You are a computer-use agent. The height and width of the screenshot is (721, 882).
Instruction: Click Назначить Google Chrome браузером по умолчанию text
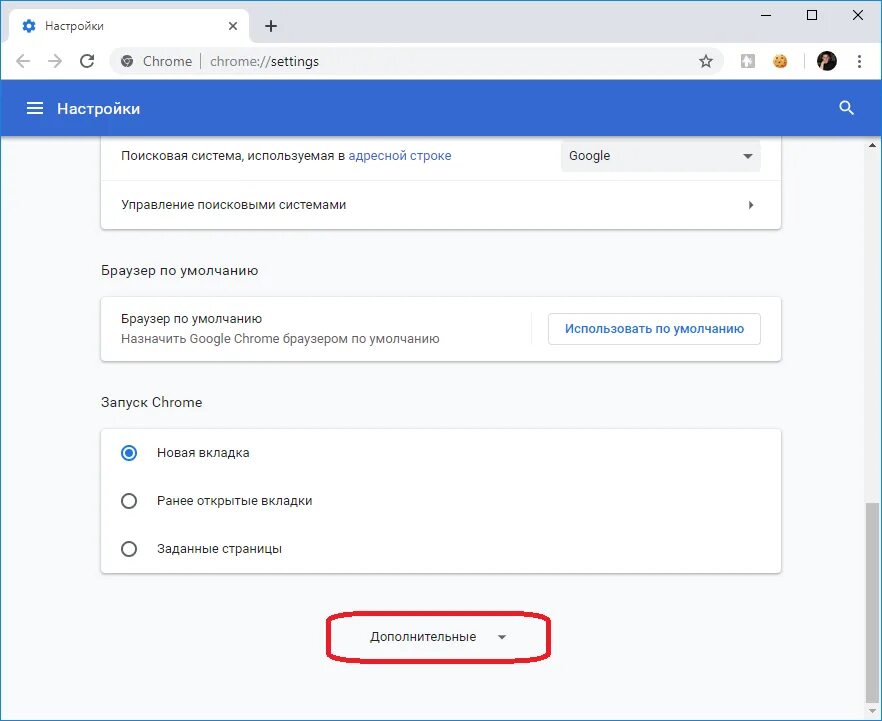280,339
